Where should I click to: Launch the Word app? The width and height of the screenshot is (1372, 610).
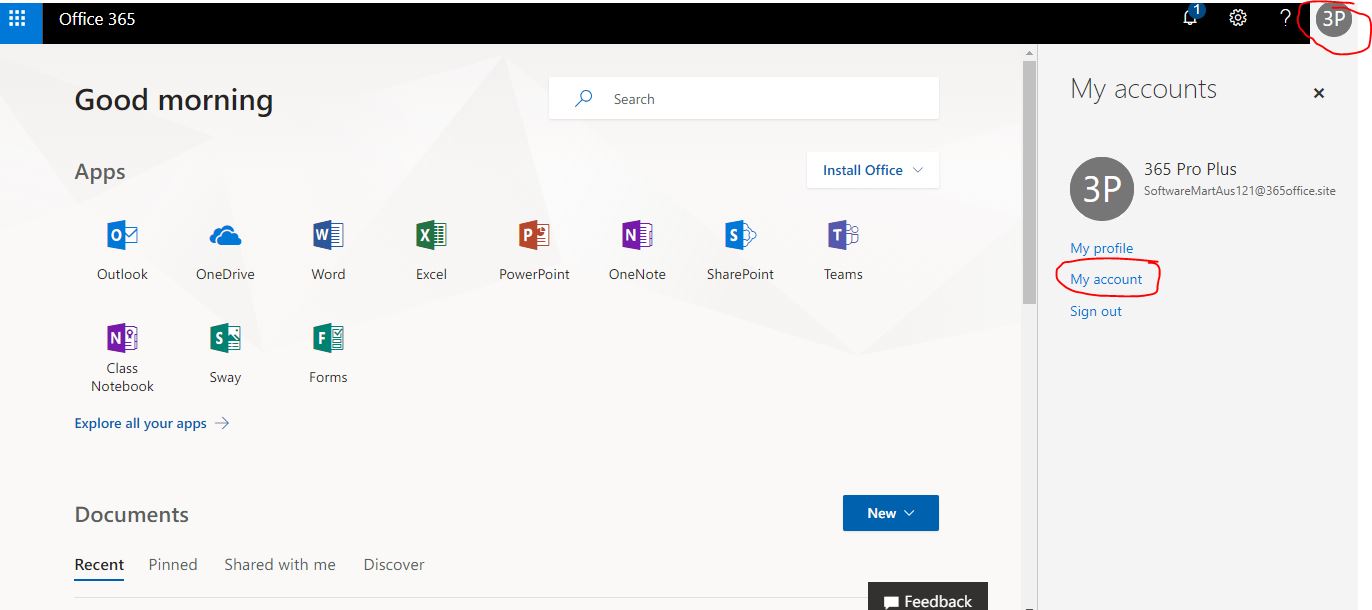click(x=328, y=250)
